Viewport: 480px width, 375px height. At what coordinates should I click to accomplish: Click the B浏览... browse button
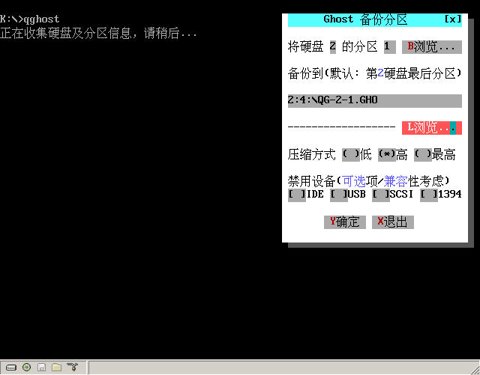pos(432,47)
